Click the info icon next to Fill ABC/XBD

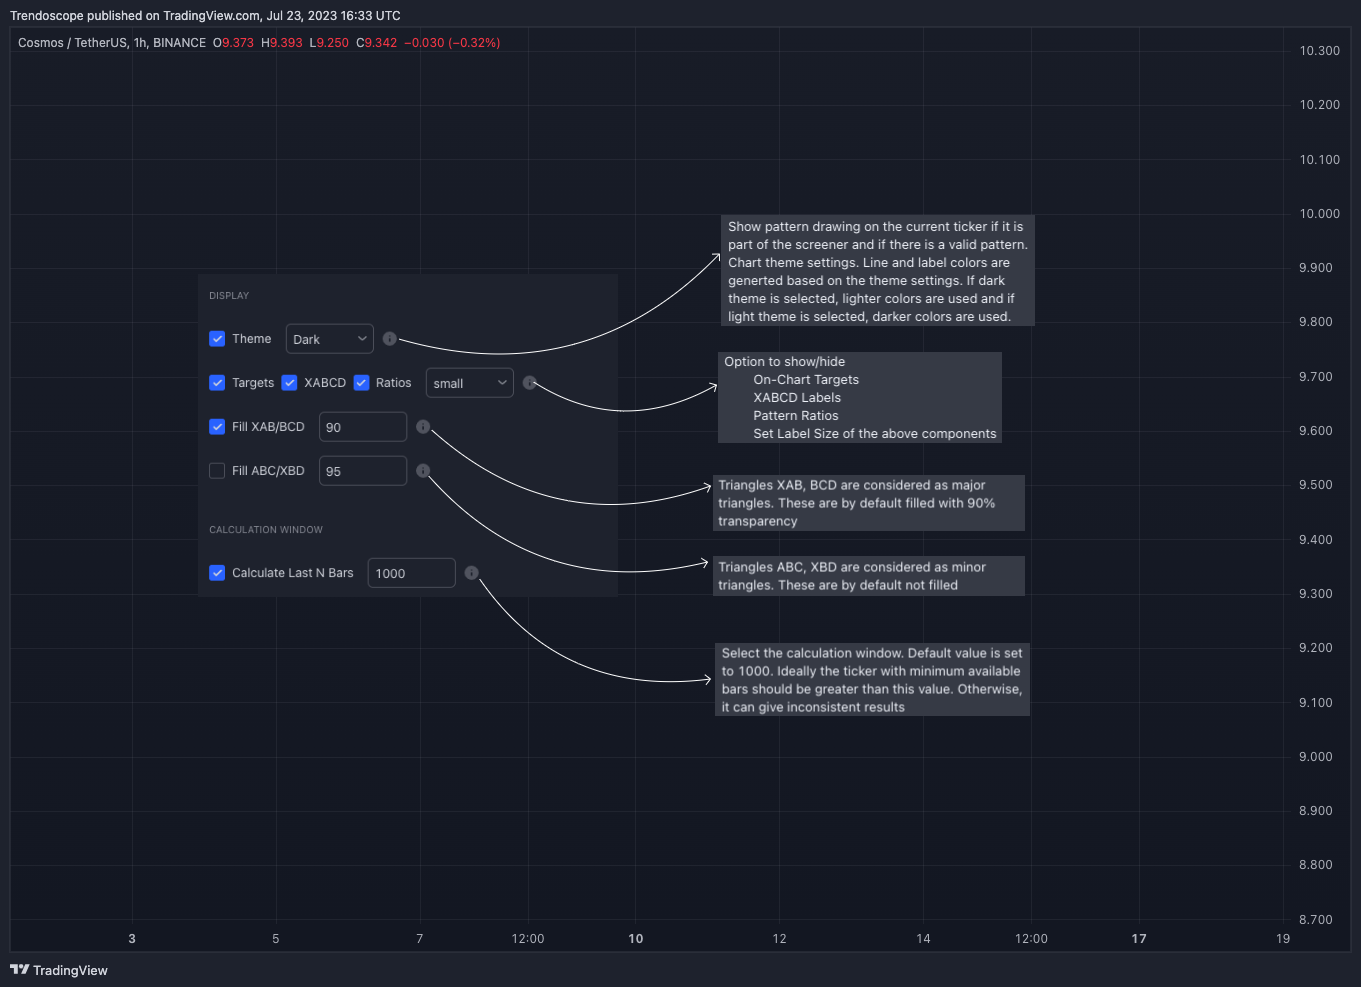click(x=423, y=471)
